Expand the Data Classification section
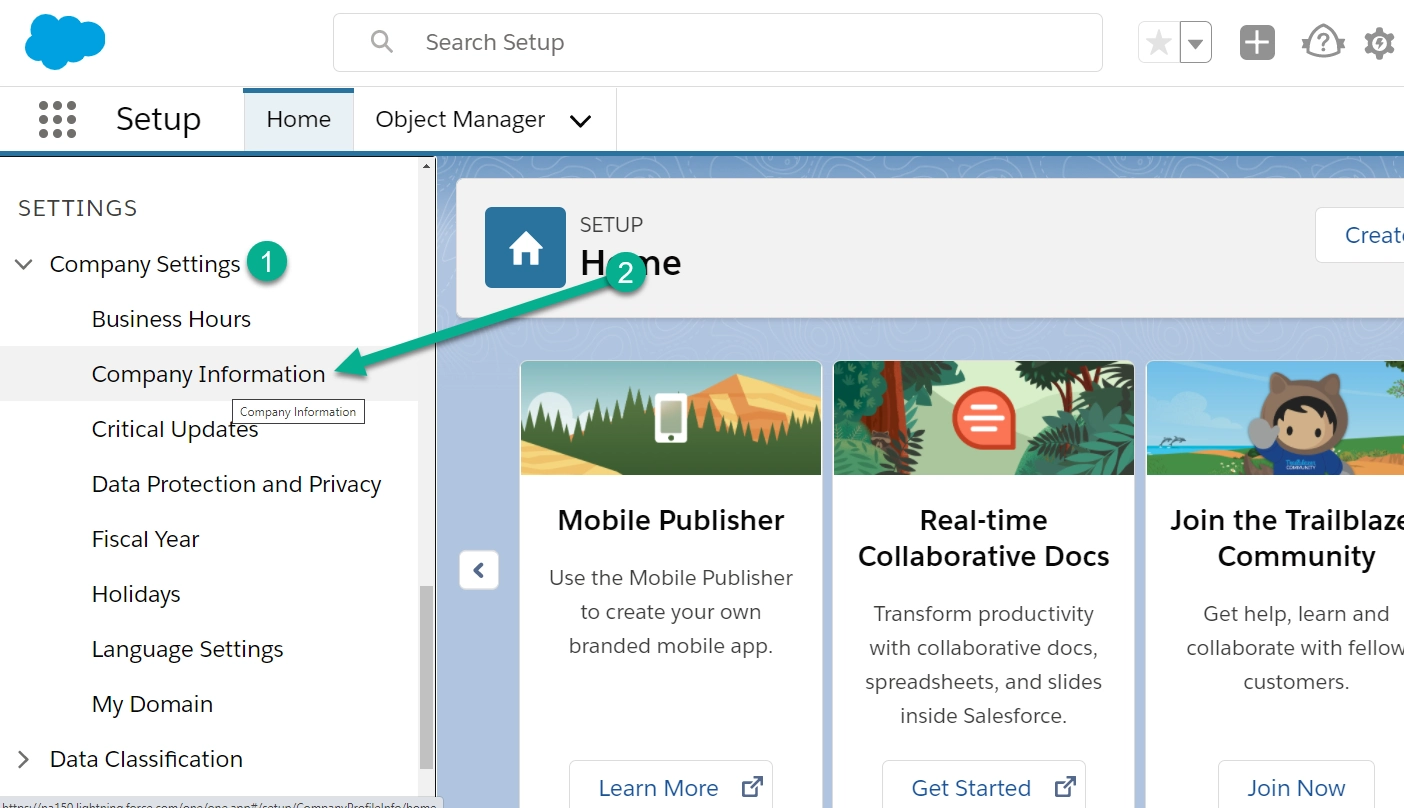1404x808 pixels. (x=24, y=759)
